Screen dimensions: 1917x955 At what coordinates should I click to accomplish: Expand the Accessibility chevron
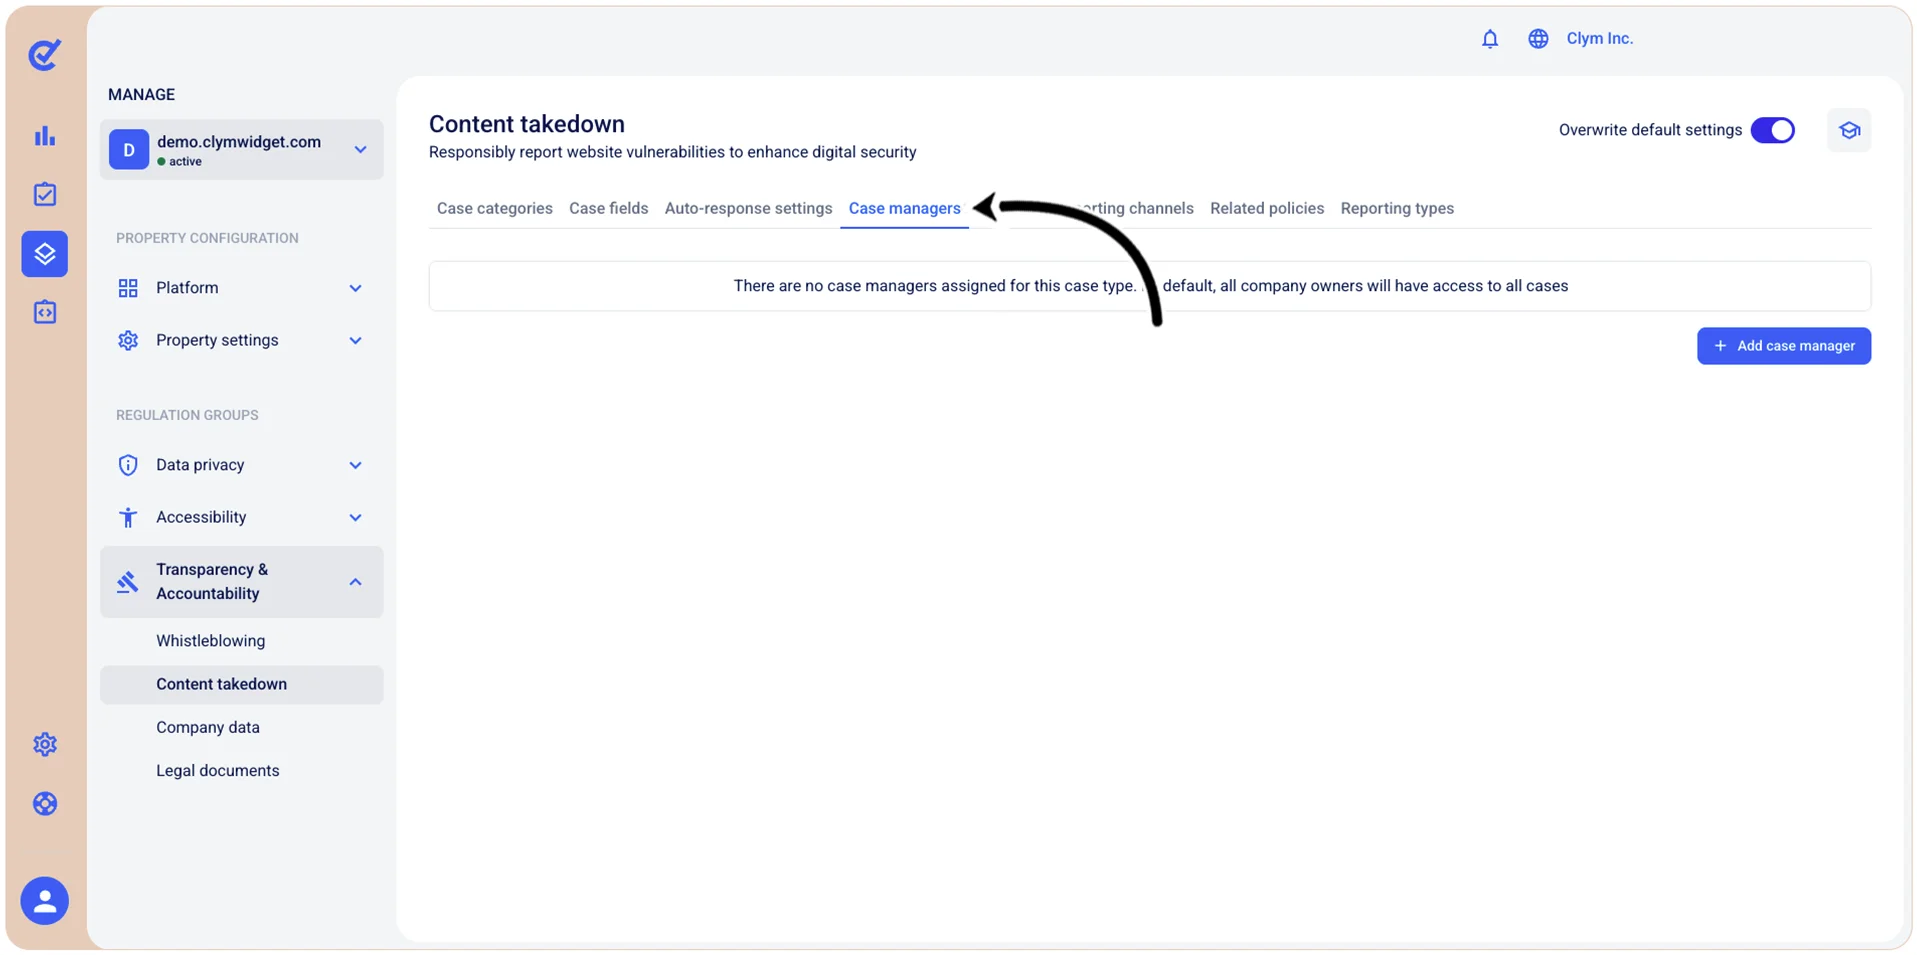(x=355, y=517)
